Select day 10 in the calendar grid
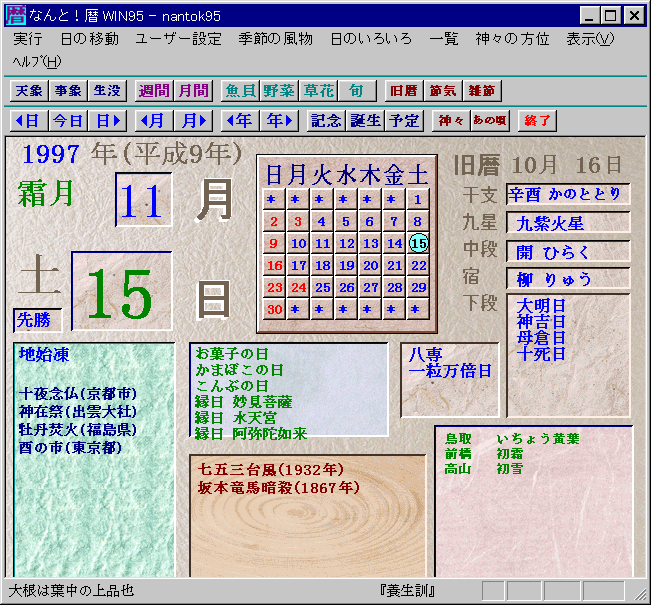 (x=298, y=243)
